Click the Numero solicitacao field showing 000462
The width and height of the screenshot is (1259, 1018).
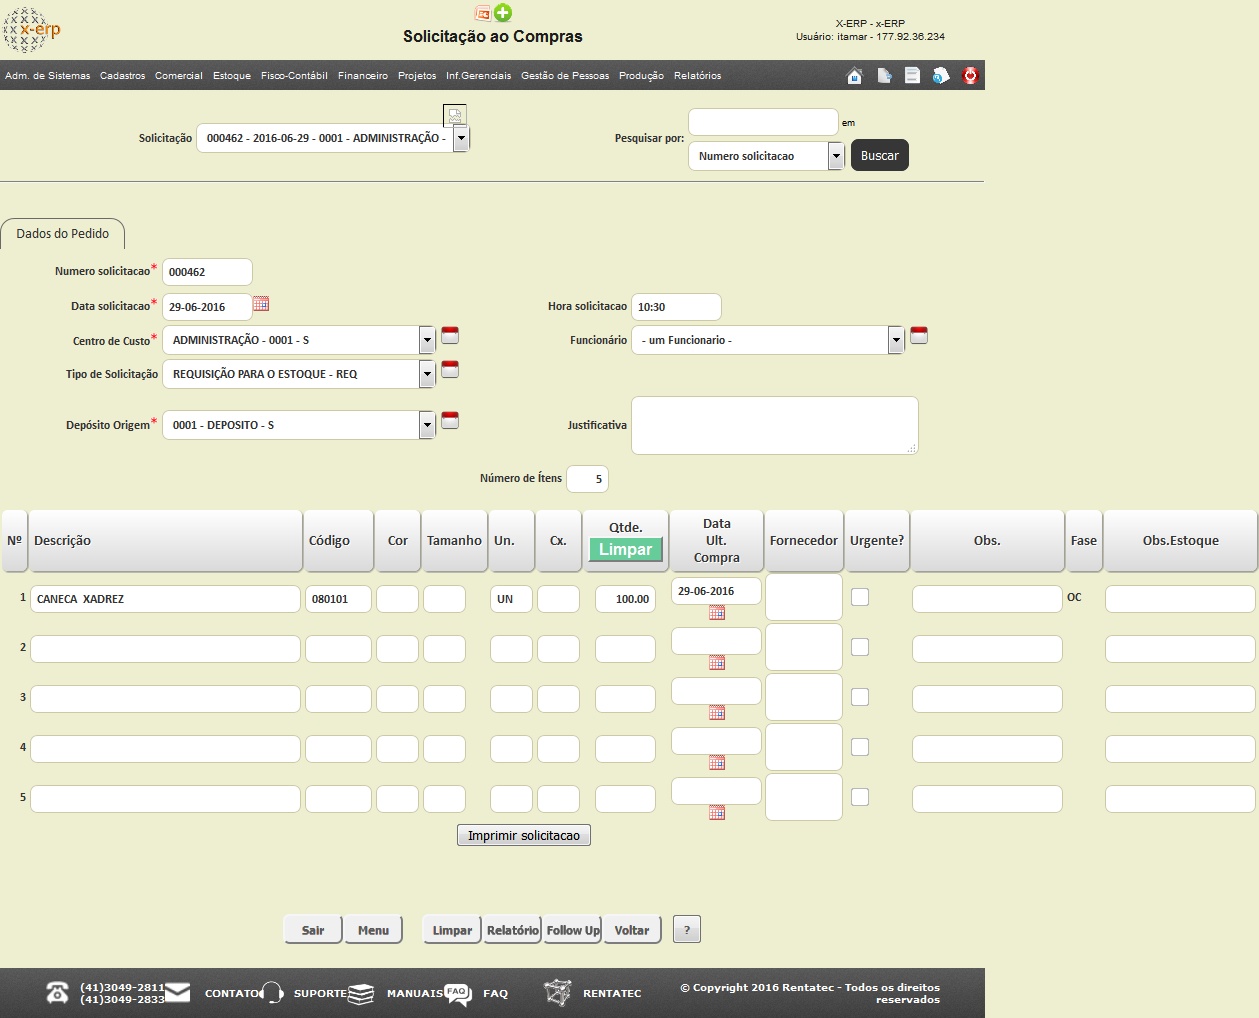tap(207, 272)
